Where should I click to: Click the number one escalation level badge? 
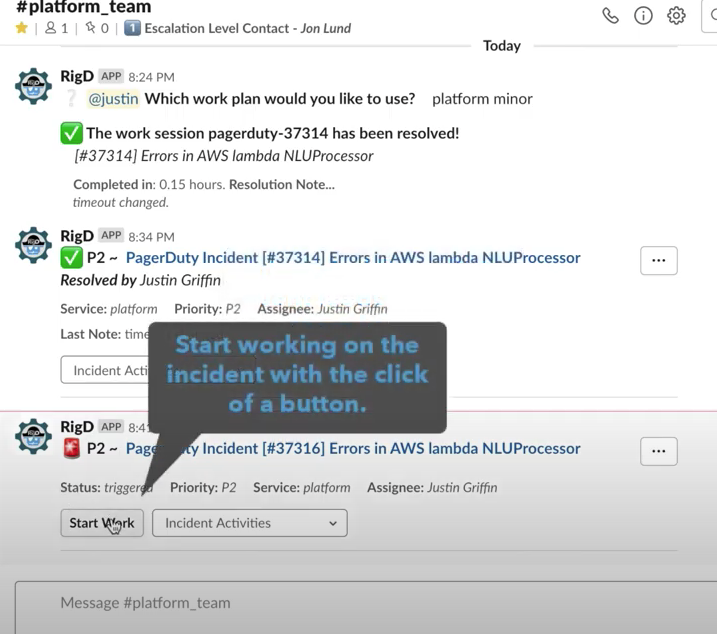pyautogui.click(x=132, y=28)
